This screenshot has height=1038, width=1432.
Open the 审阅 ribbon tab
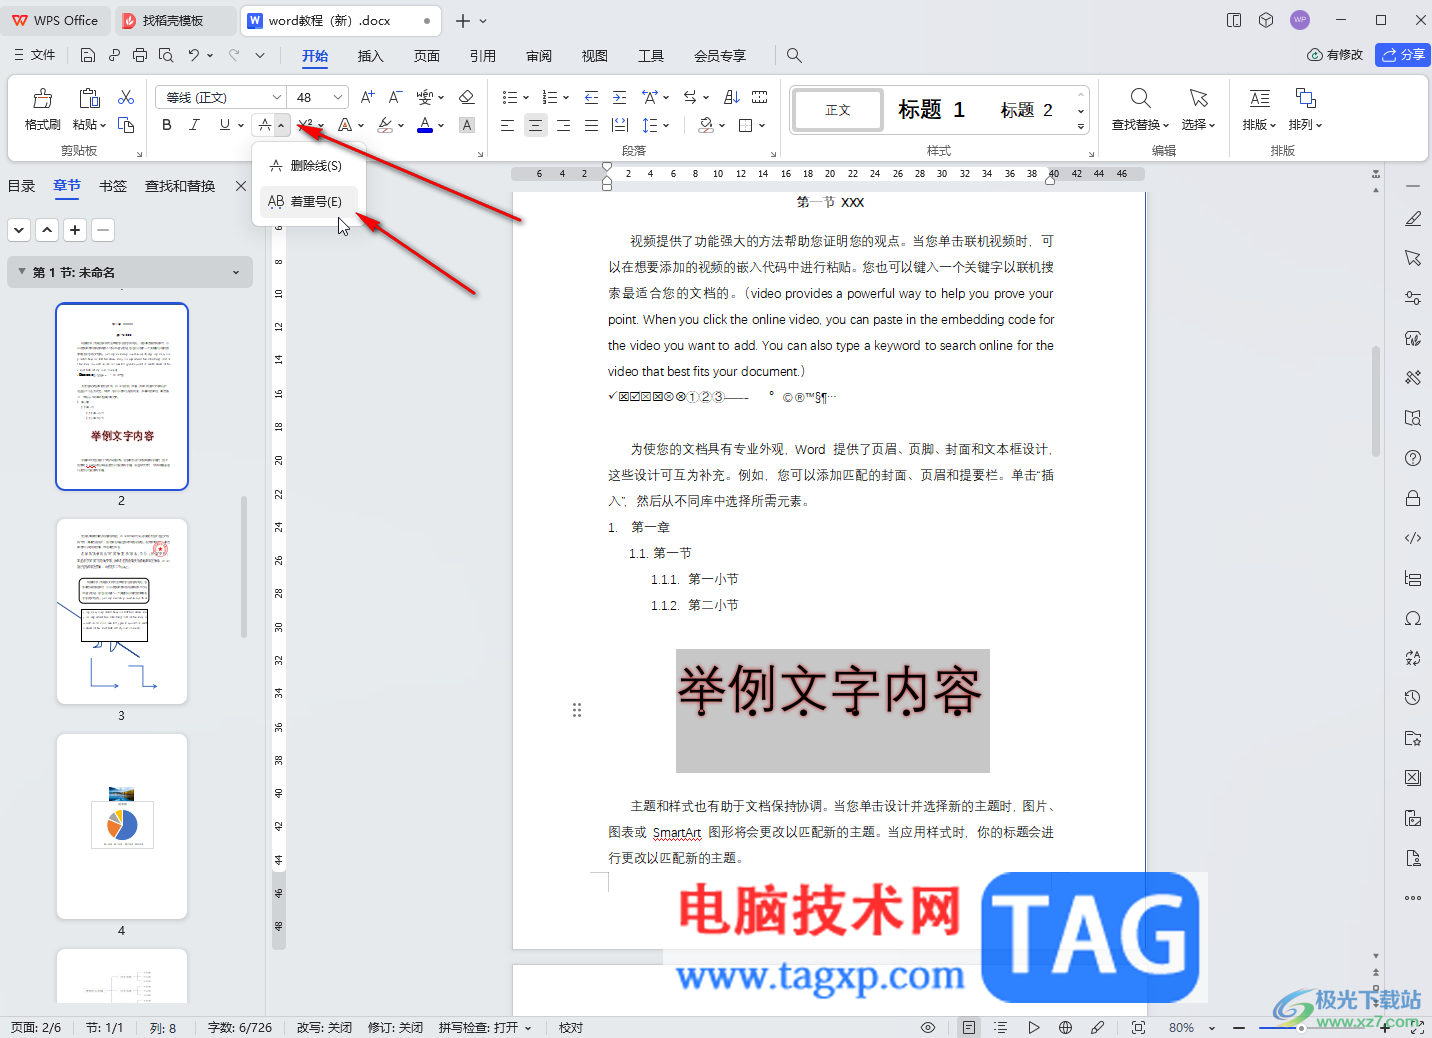click(x=539, y=56)
